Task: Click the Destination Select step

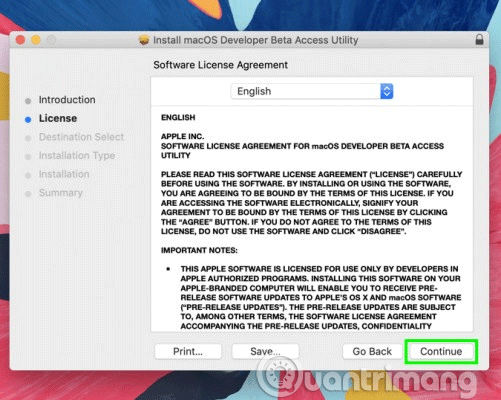Action: pyautogui.click(x=81, y=137)
